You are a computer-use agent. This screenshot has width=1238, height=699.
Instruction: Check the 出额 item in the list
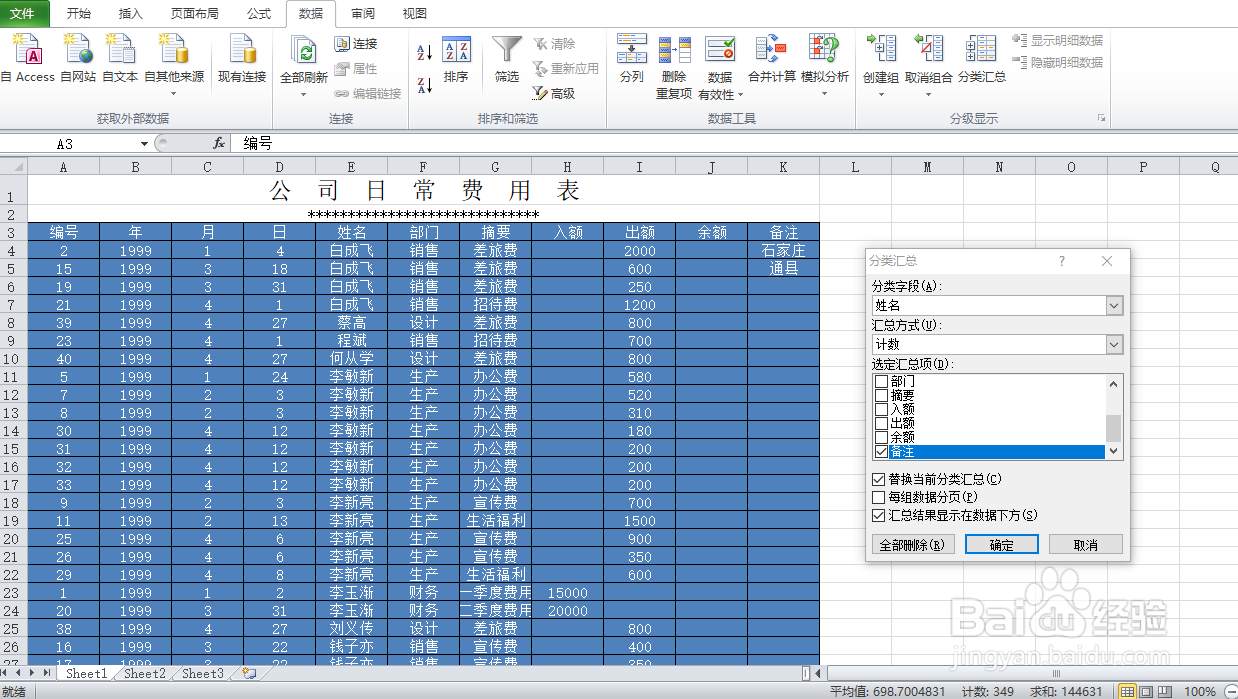pyautogui.click(x=881, y=424)
